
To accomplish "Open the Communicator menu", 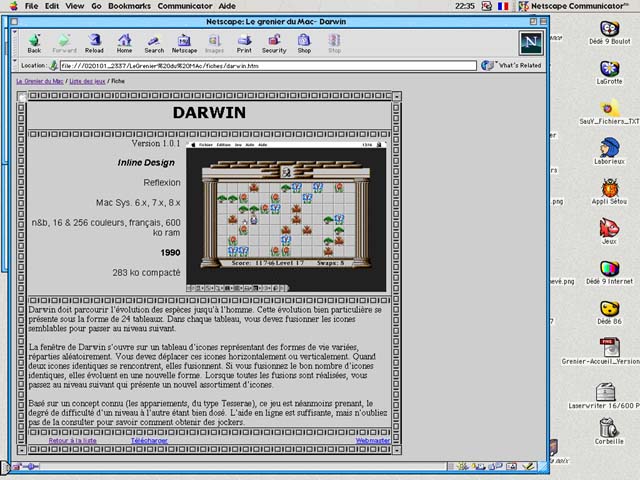I will [x=185, y=6].
